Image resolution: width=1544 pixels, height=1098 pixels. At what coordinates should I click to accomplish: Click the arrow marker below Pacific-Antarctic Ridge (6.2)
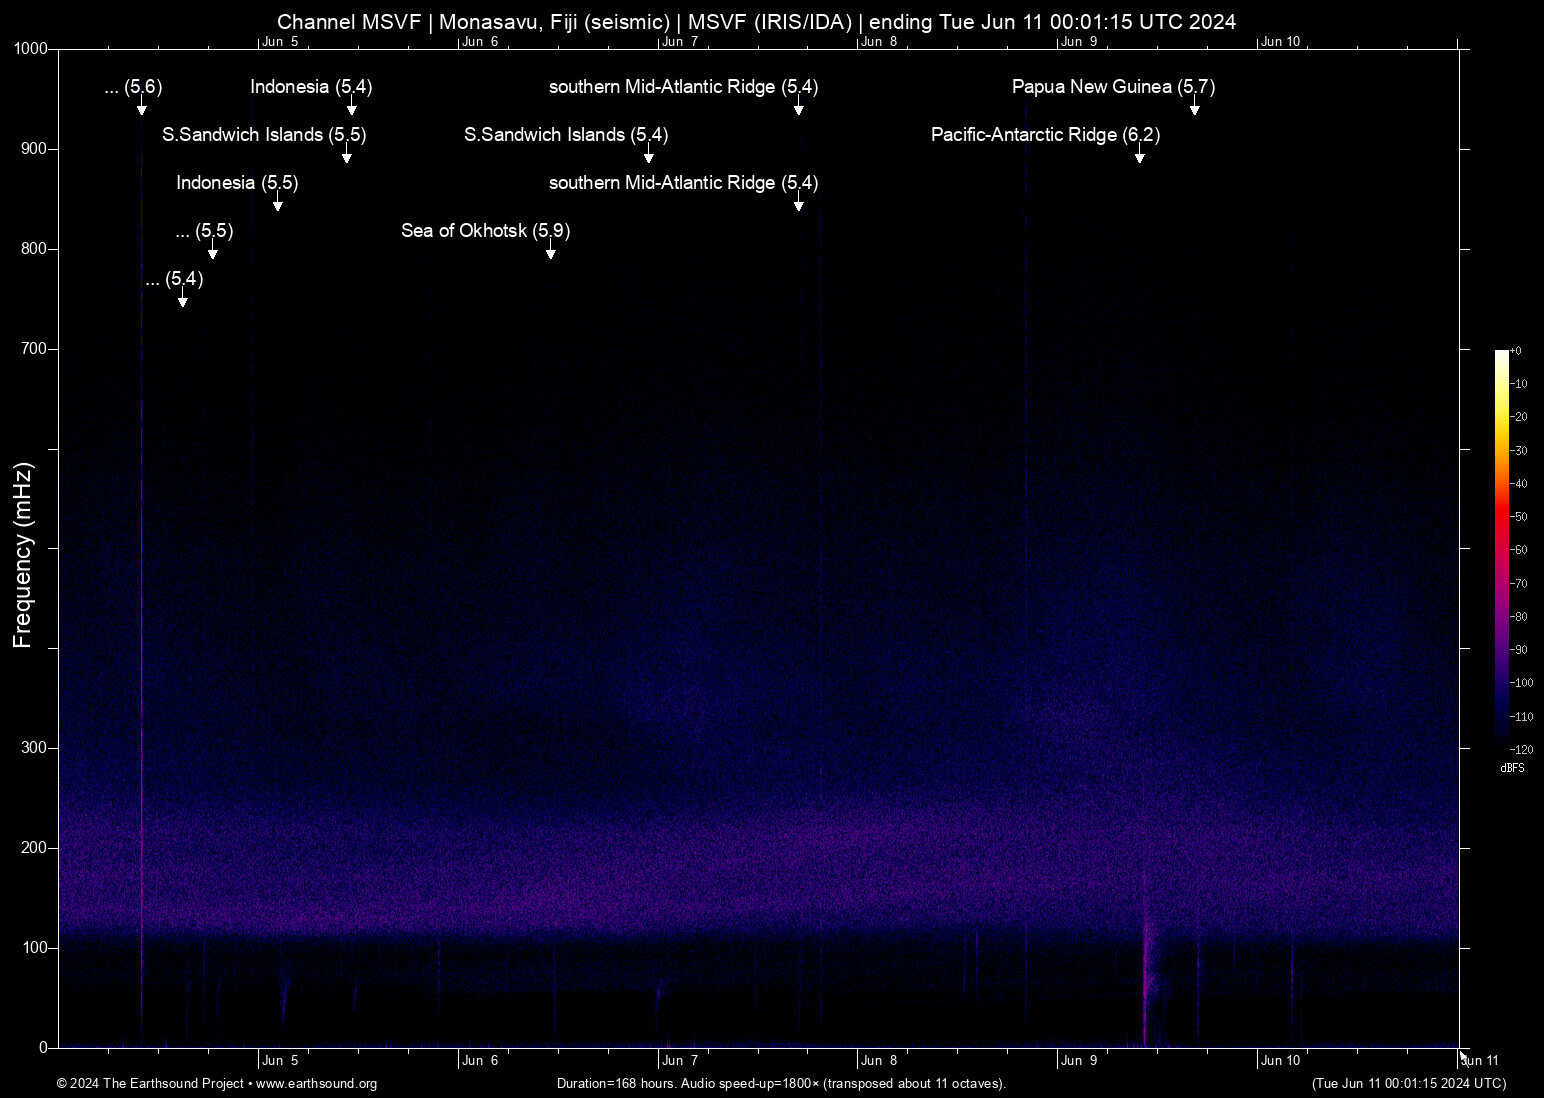[x=1139, y=154]
